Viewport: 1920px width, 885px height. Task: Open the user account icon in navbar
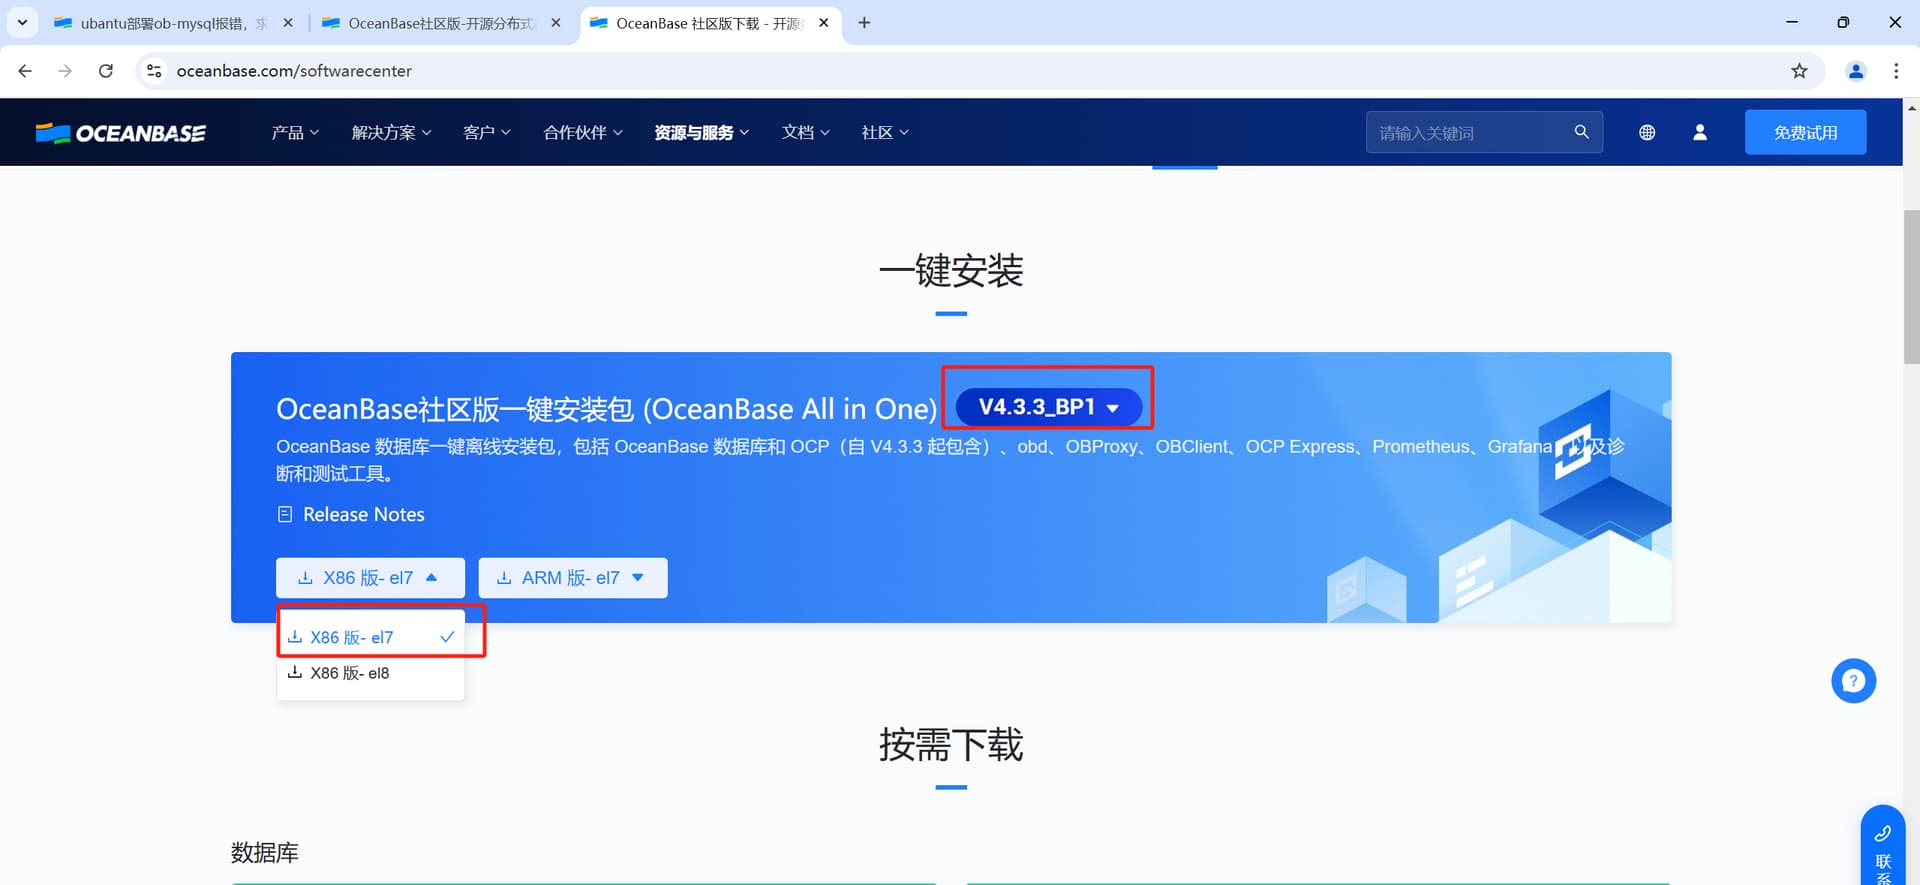click(x=1699, y=132)
